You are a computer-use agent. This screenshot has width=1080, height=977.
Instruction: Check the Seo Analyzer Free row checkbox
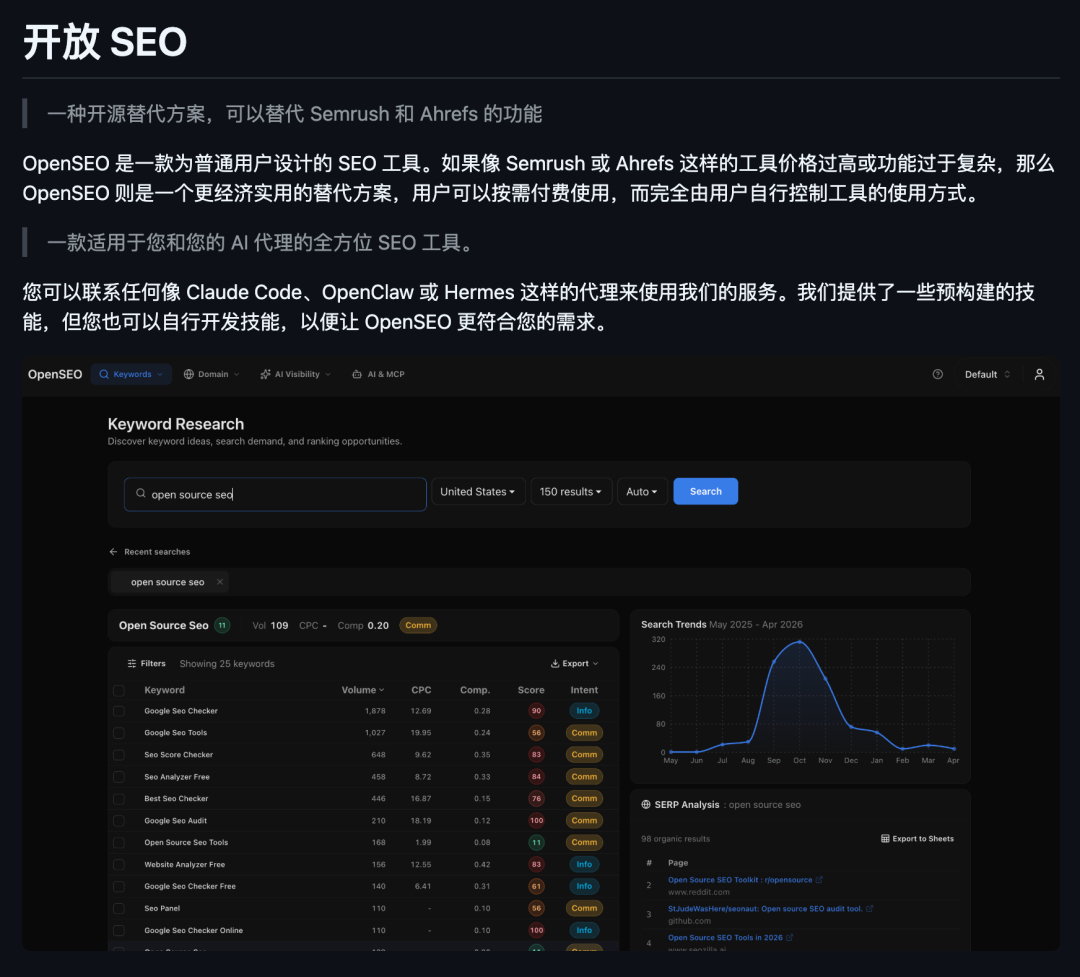tap(118, 777)
